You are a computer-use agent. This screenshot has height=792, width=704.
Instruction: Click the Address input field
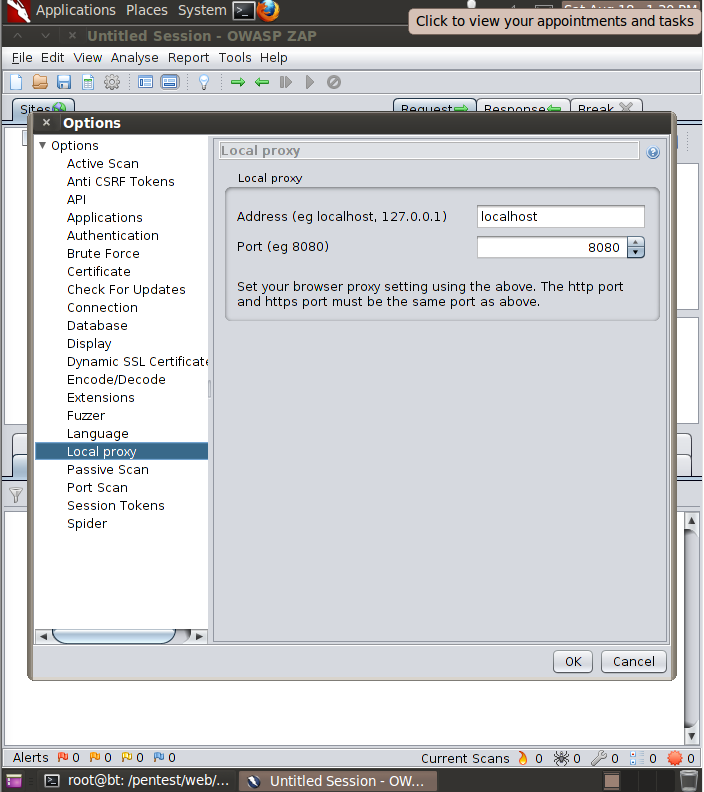pyautogui.click(x=560, y=217)
